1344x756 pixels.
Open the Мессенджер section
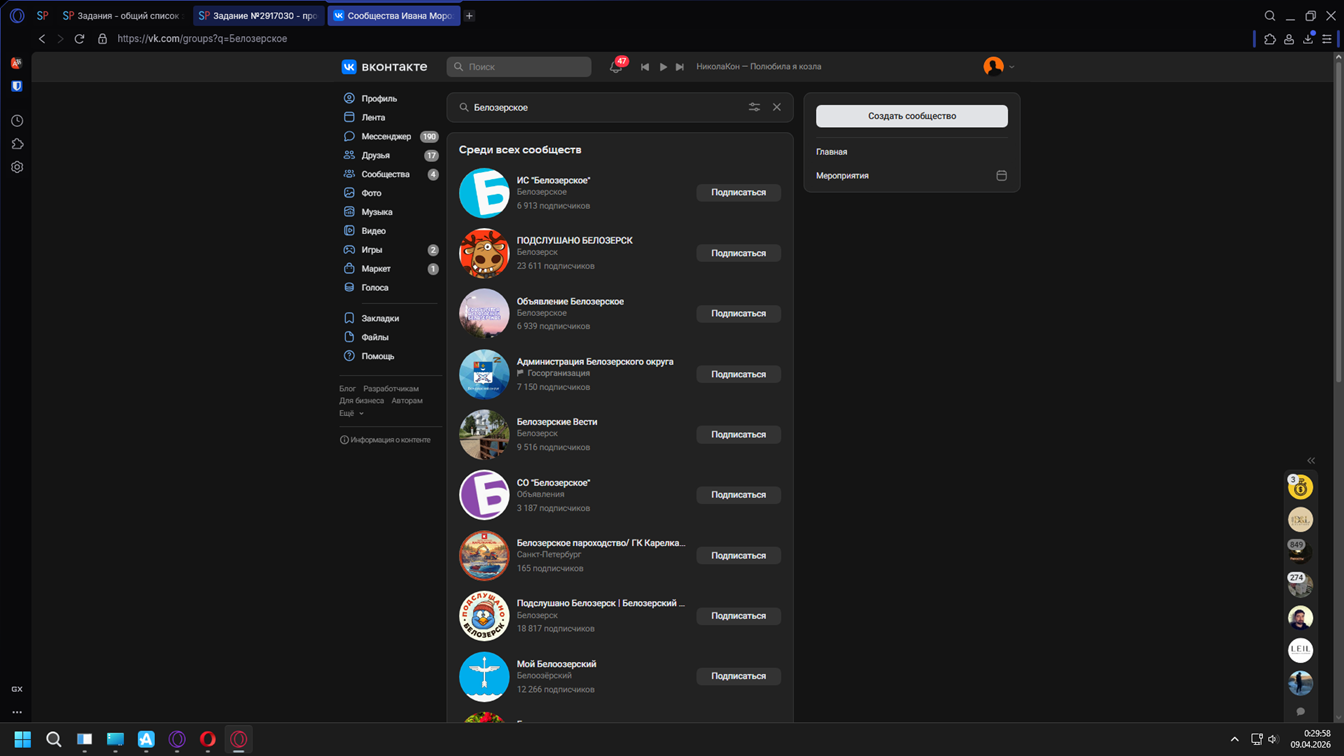pyautogui.click(x=385, y=136)
